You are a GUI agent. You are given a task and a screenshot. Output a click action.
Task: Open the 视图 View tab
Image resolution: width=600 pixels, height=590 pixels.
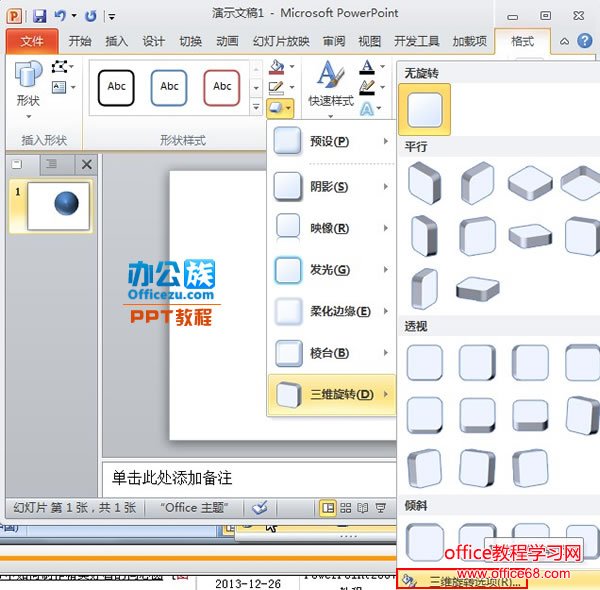pyautogui.click(x=370, y=41)
